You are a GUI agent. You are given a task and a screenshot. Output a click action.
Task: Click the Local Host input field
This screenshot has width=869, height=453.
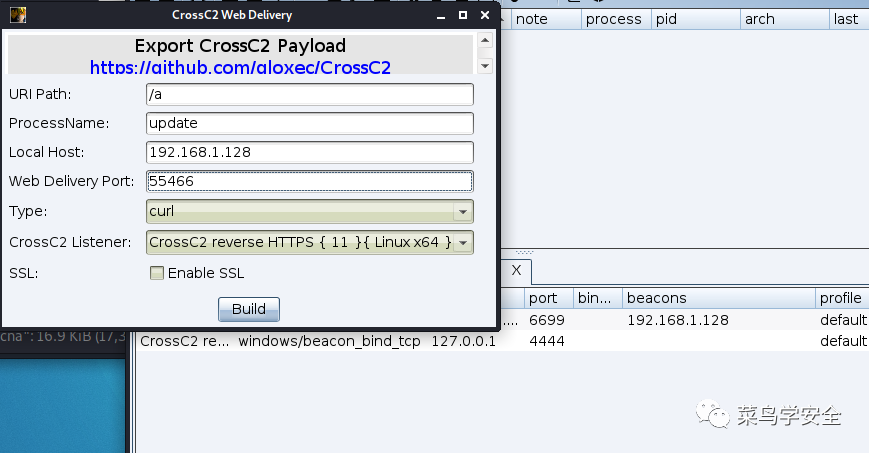click(310, 152)
